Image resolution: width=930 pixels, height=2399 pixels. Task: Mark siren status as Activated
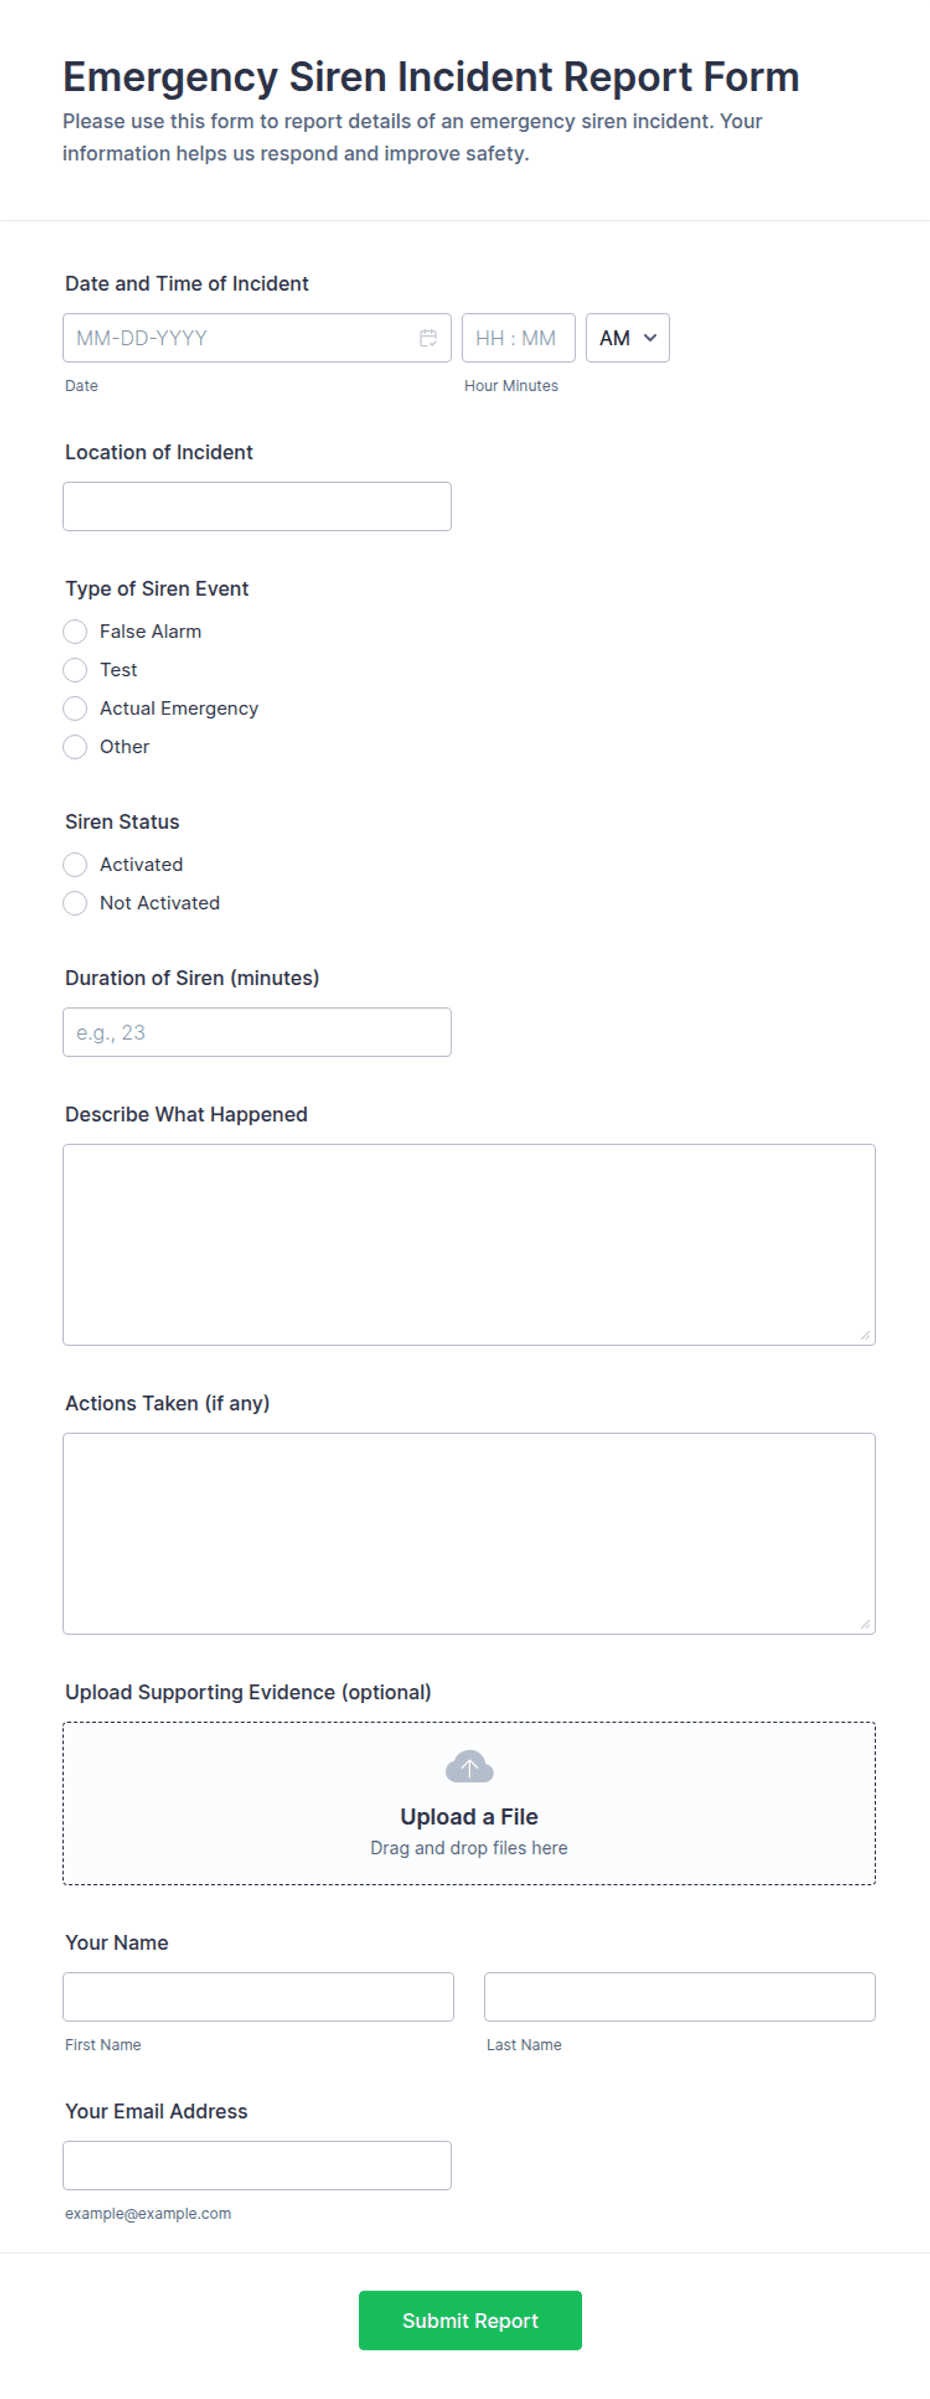75,864
